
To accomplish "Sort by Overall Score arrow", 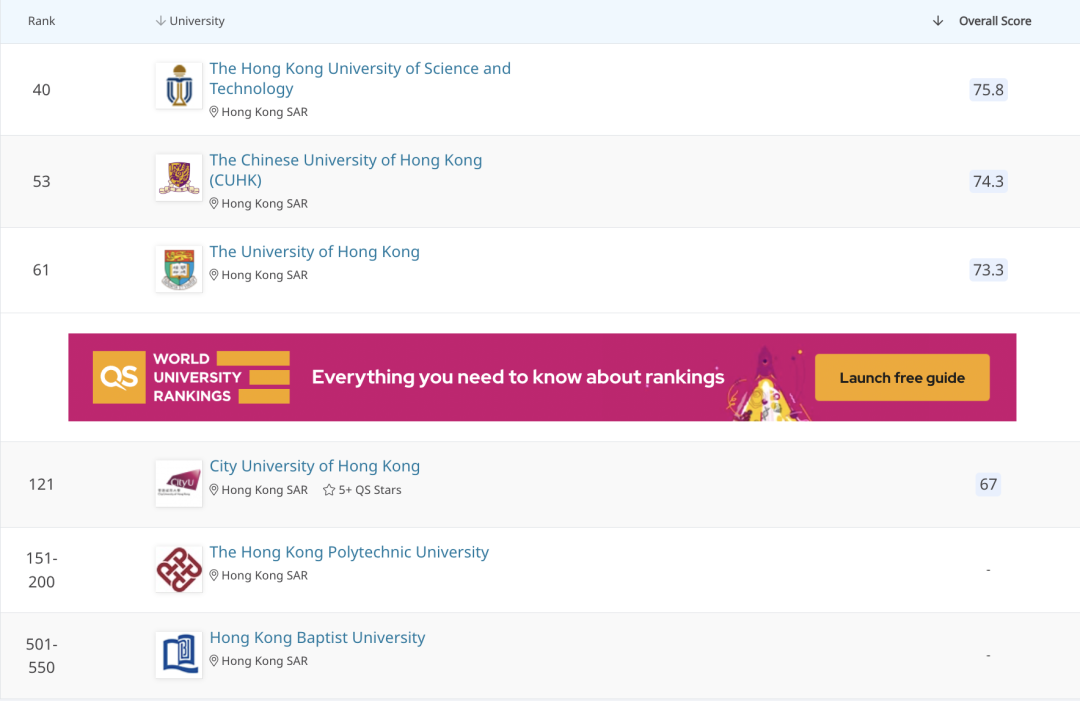I will [x=938, y=21].
